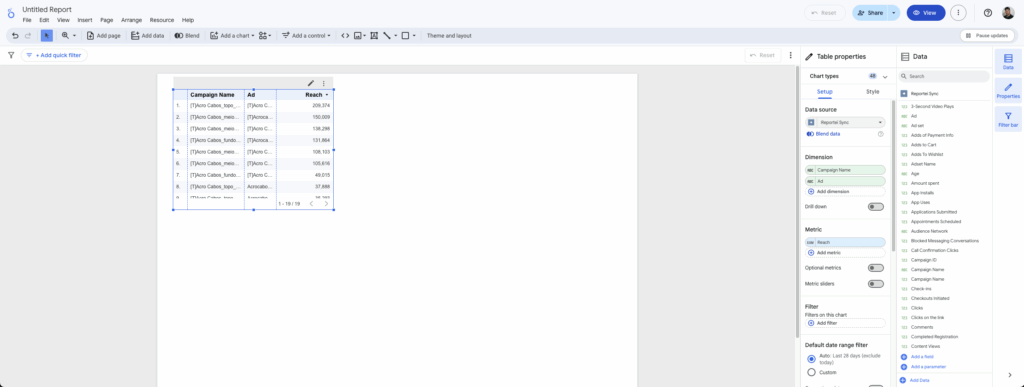1024x387 pixels.
Task: Open the shape type dropdown arrow
Action: coord(414,36)
